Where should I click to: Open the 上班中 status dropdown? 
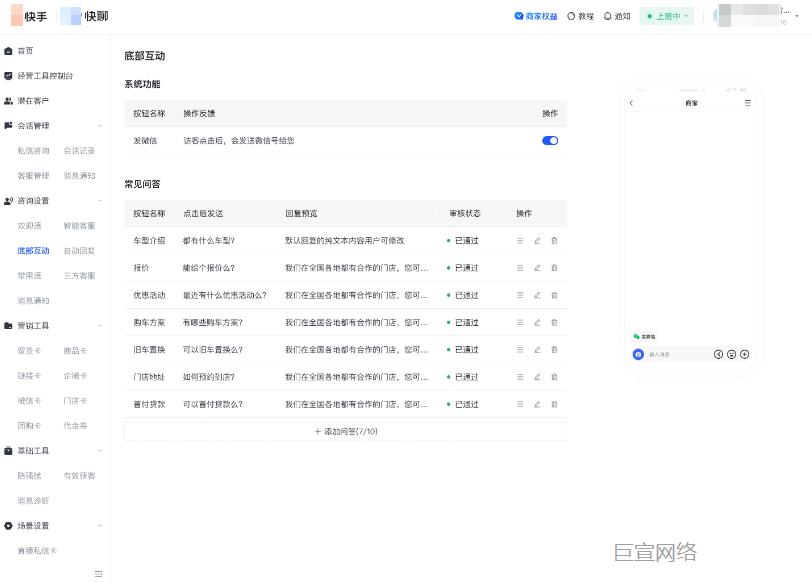pos(666,17)
